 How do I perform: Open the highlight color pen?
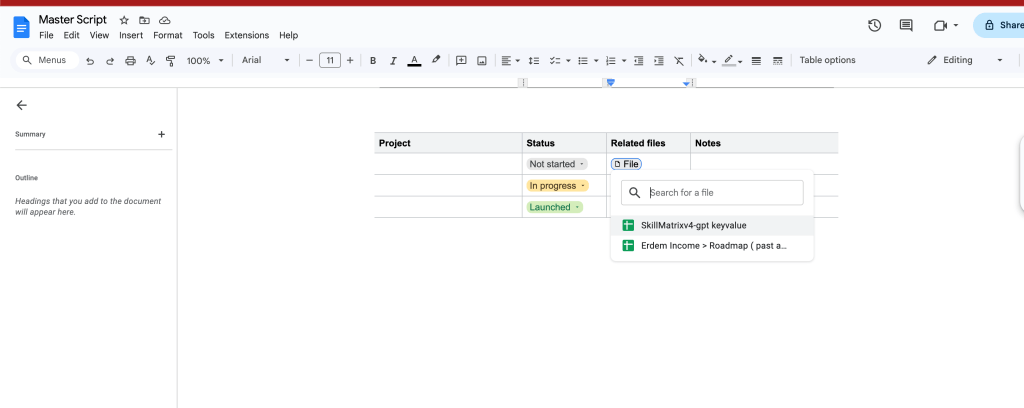coord(436,60)
